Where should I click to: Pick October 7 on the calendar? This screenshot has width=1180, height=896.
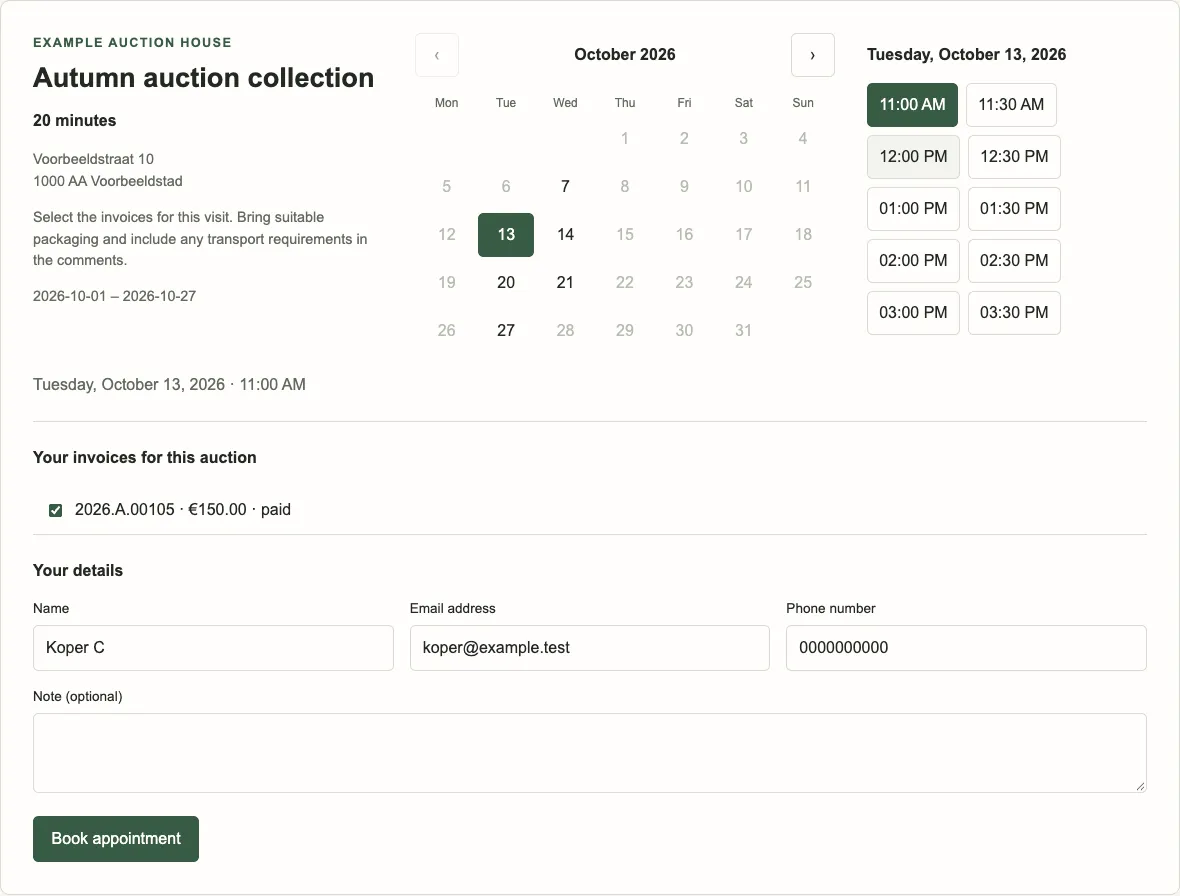coord(565,187)
